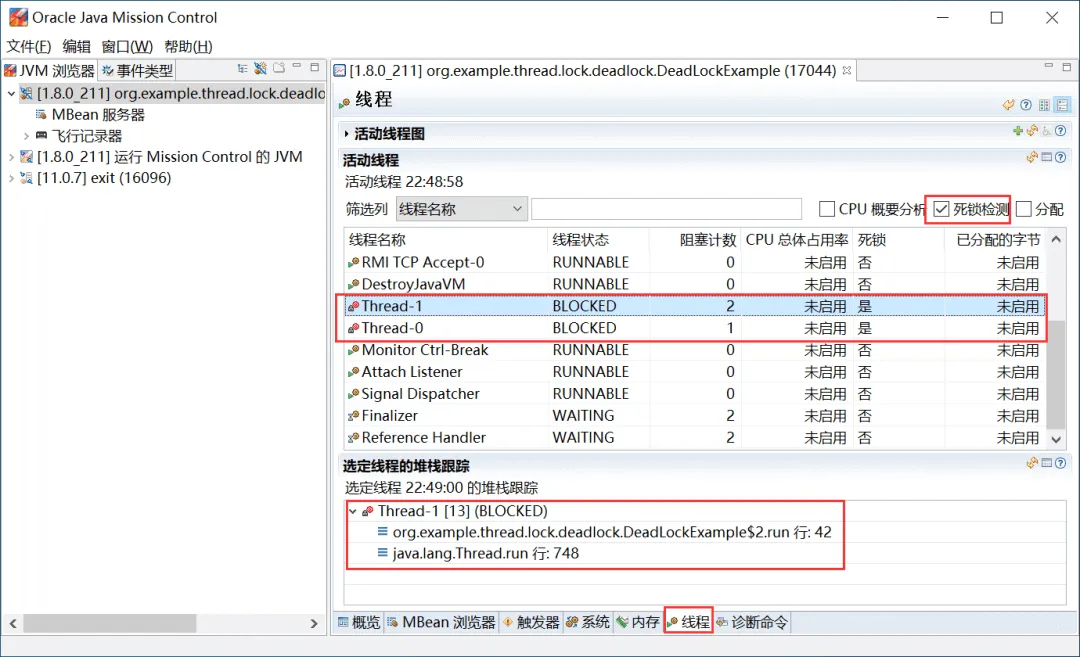The width and height of the screenshot is (1080, 657).
Task: Open the 筛选列 线程名称 dropdown
Action: [x=461, y=209]
